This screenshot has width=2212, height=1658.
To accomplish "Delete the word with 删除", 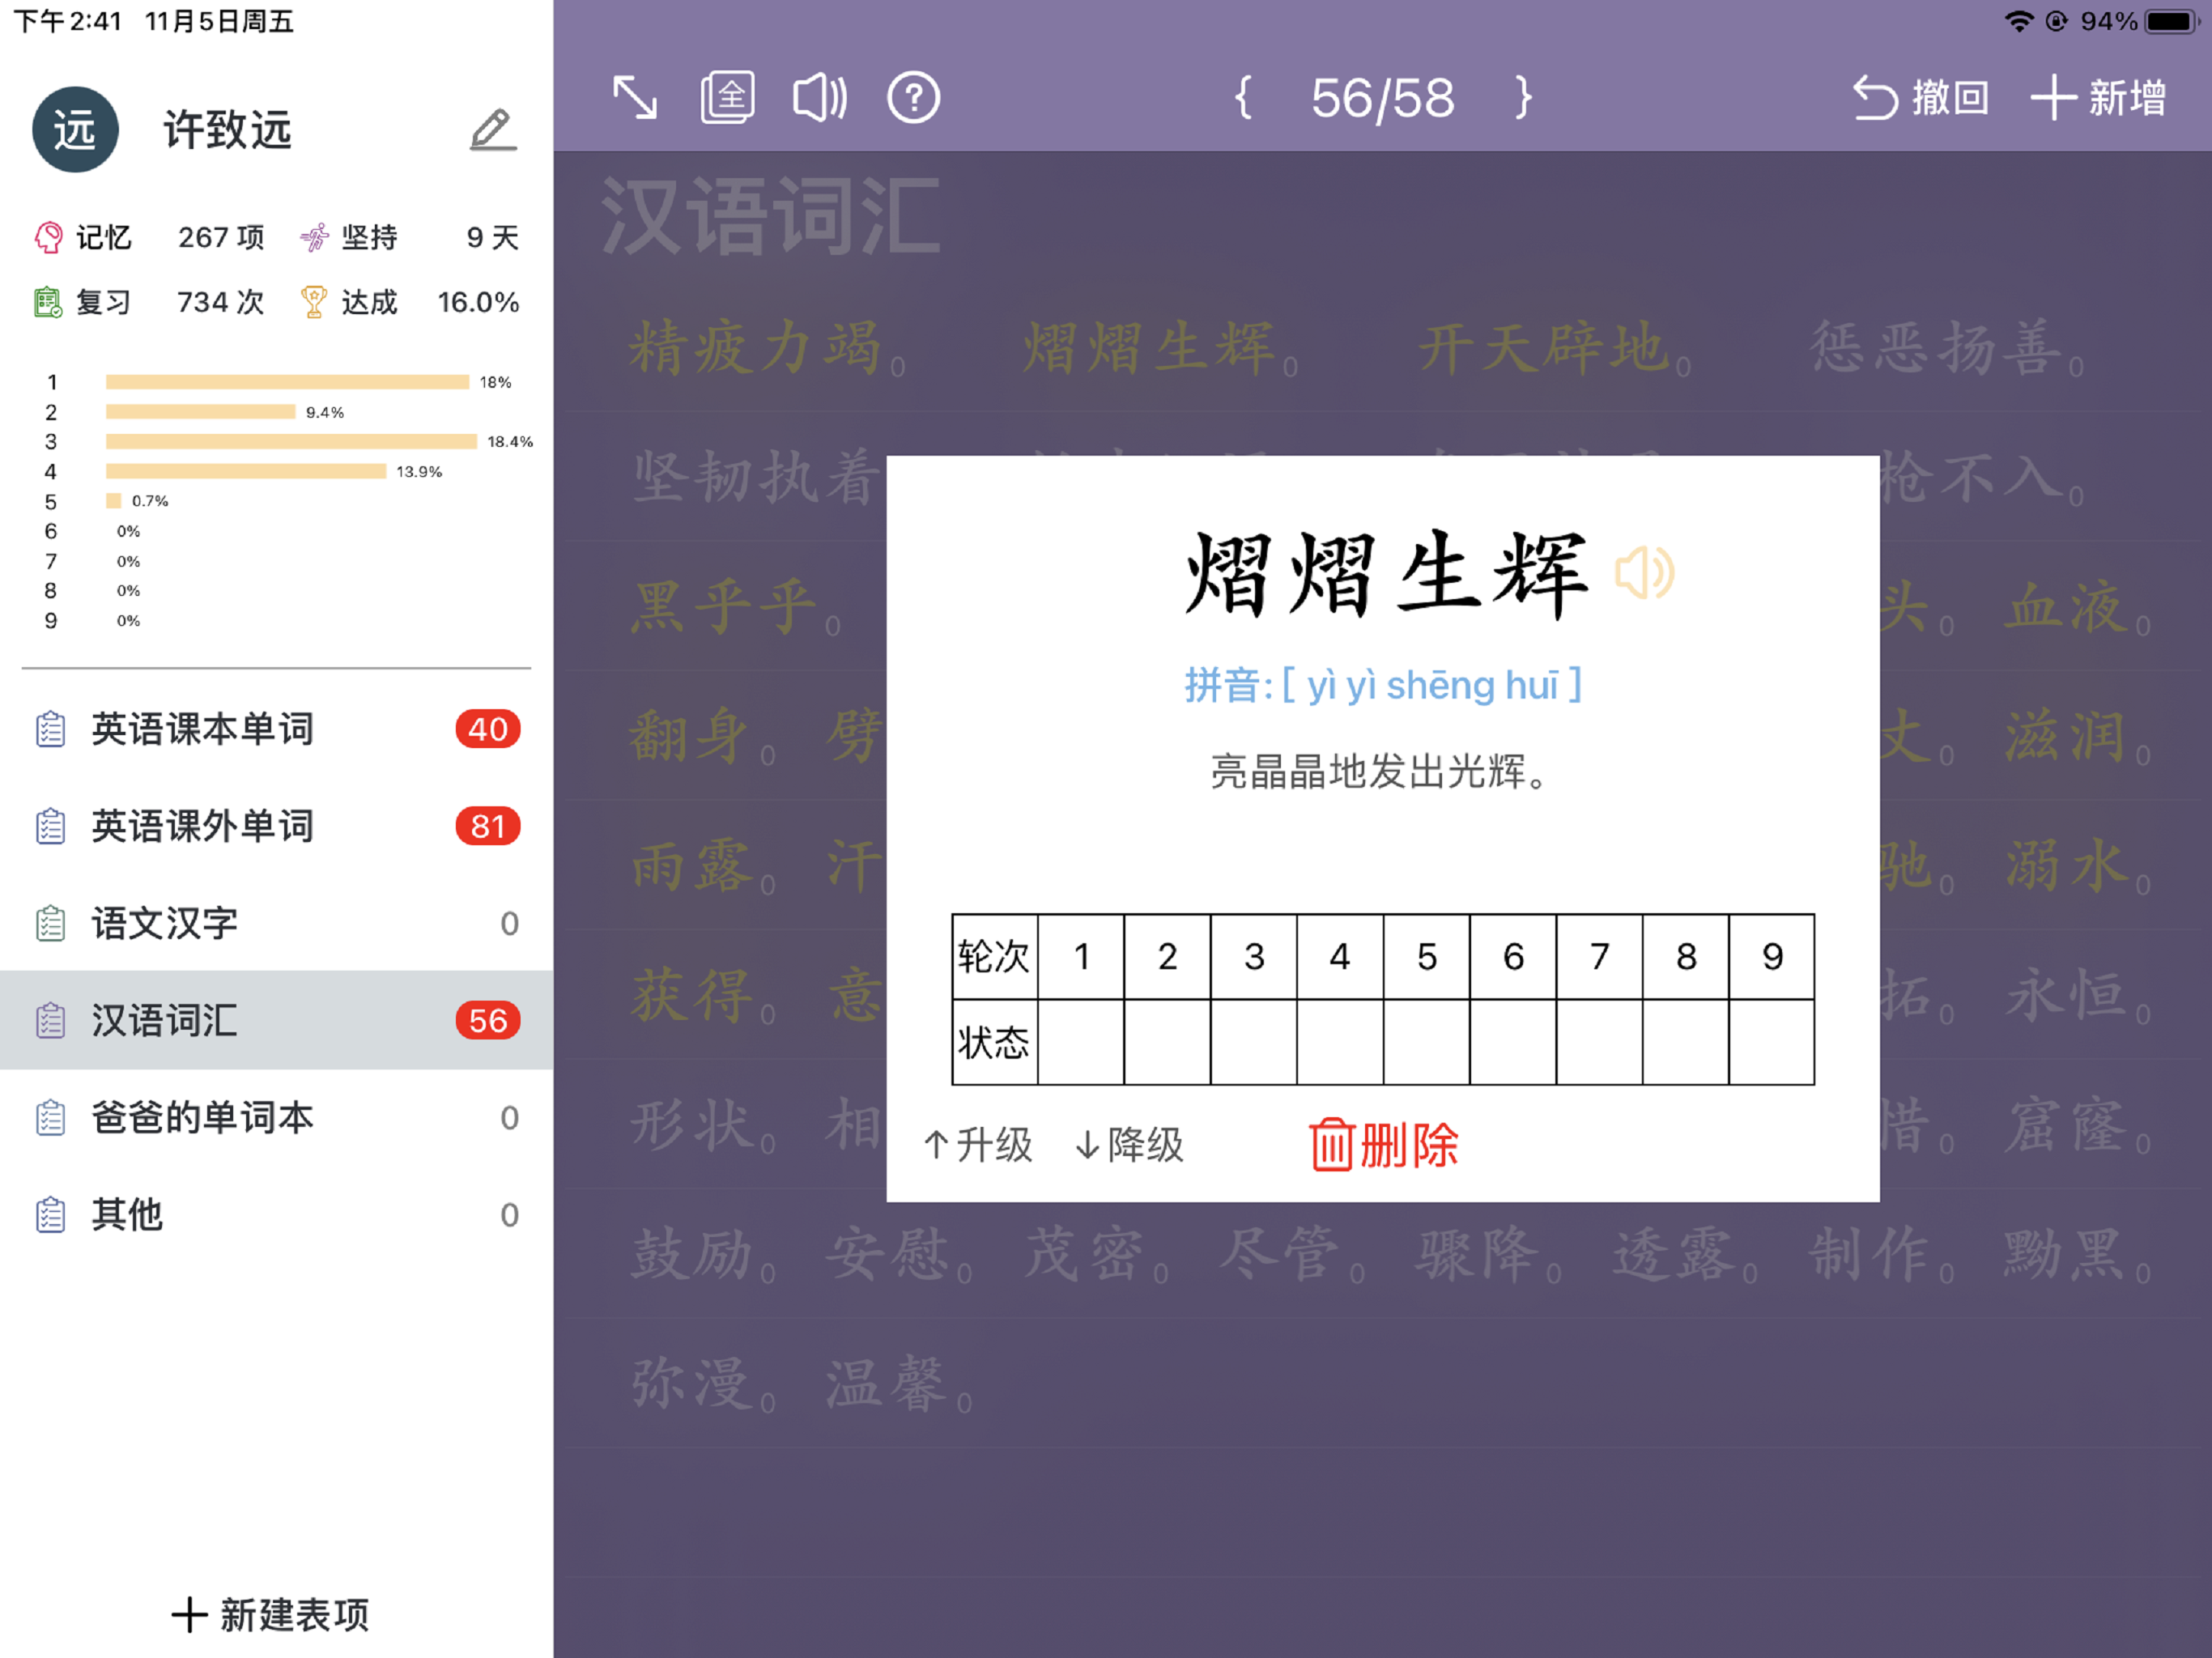I will coord(1384,1145).
